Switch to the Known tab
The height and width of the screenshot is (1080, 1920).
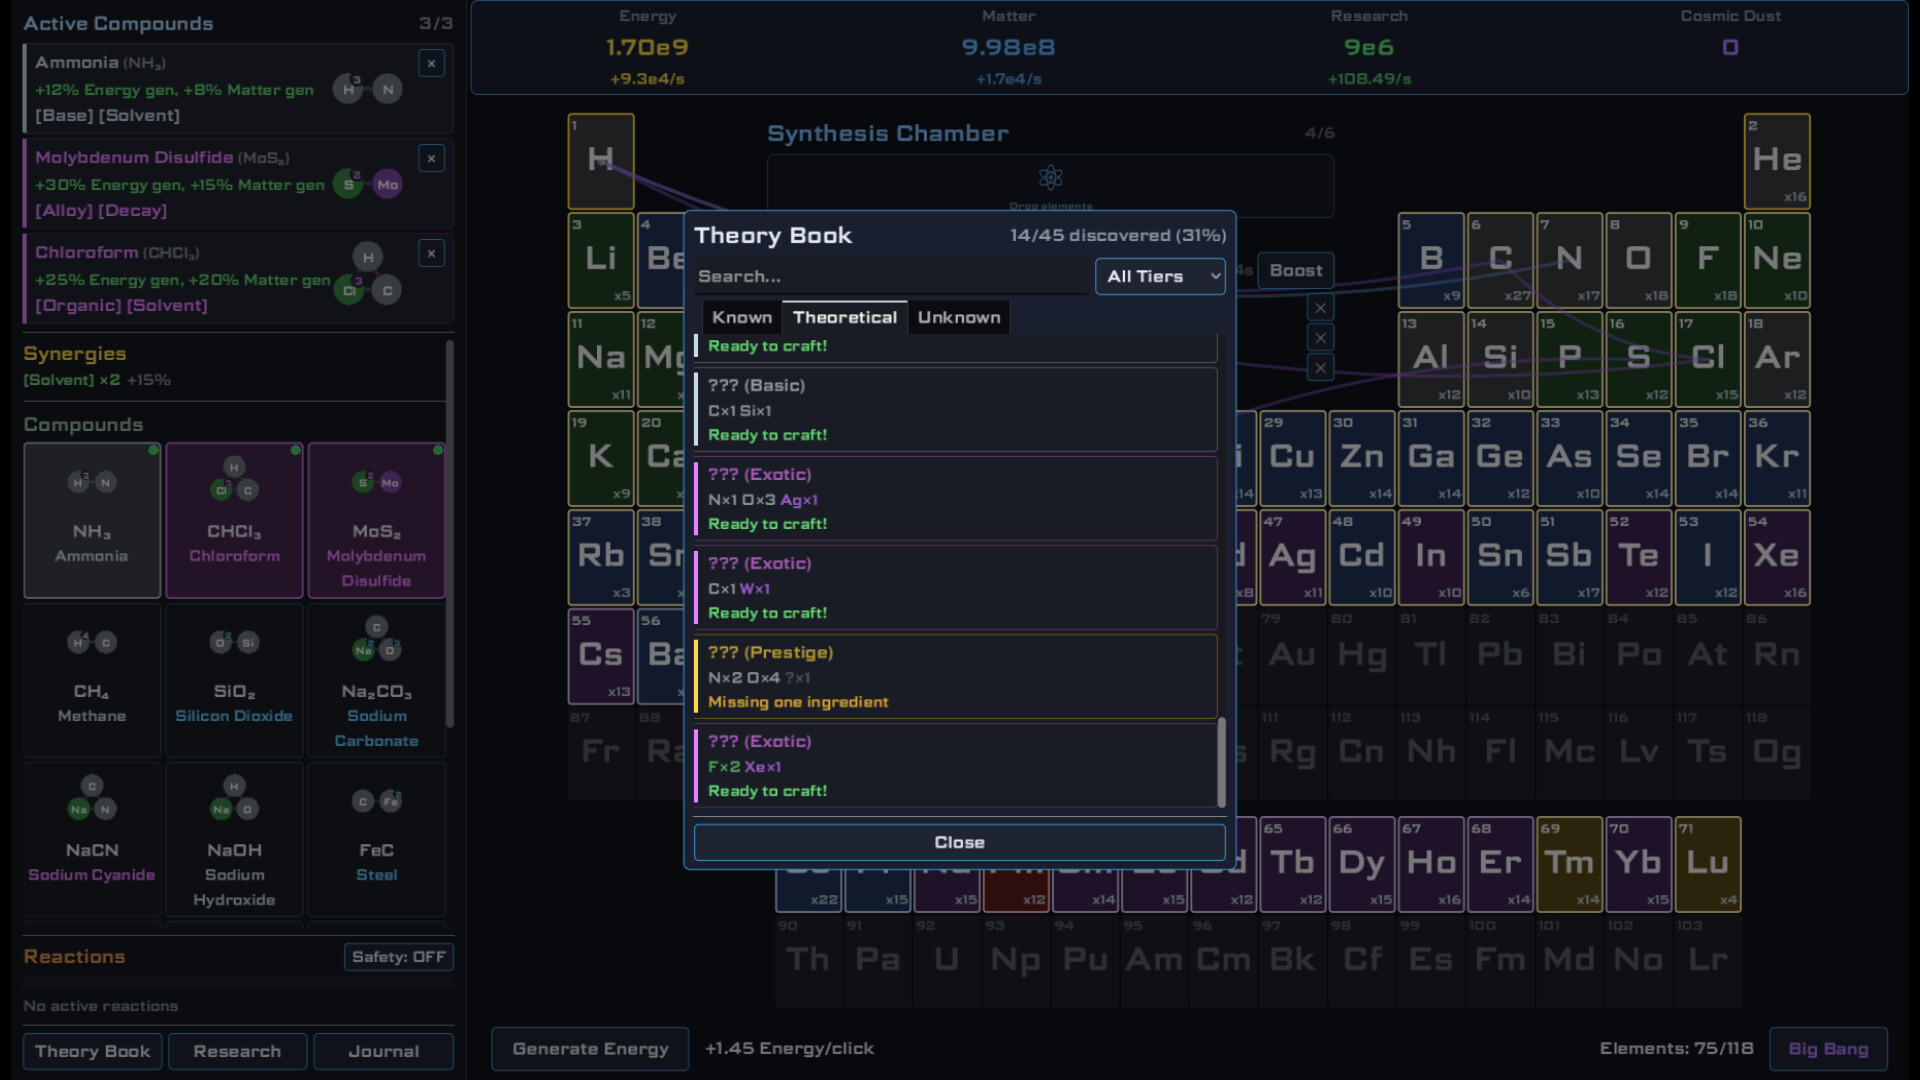[742, 316]
